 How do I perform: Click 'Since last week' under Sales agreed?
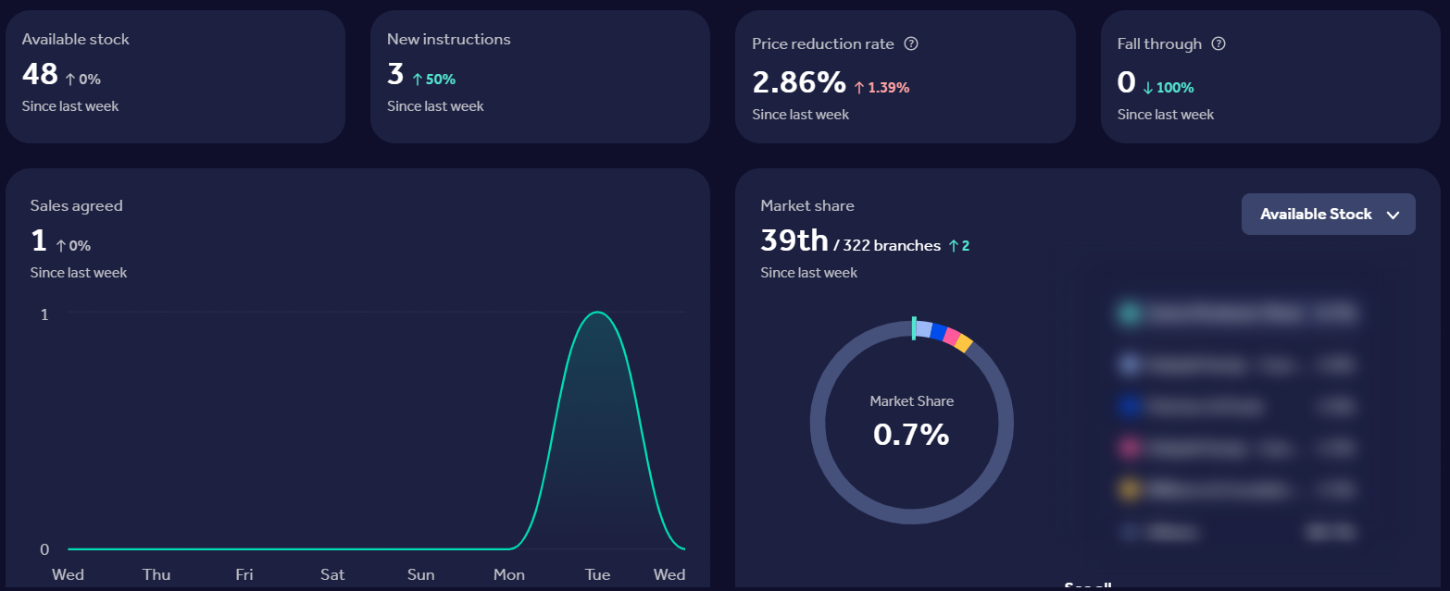coord(78,272)
